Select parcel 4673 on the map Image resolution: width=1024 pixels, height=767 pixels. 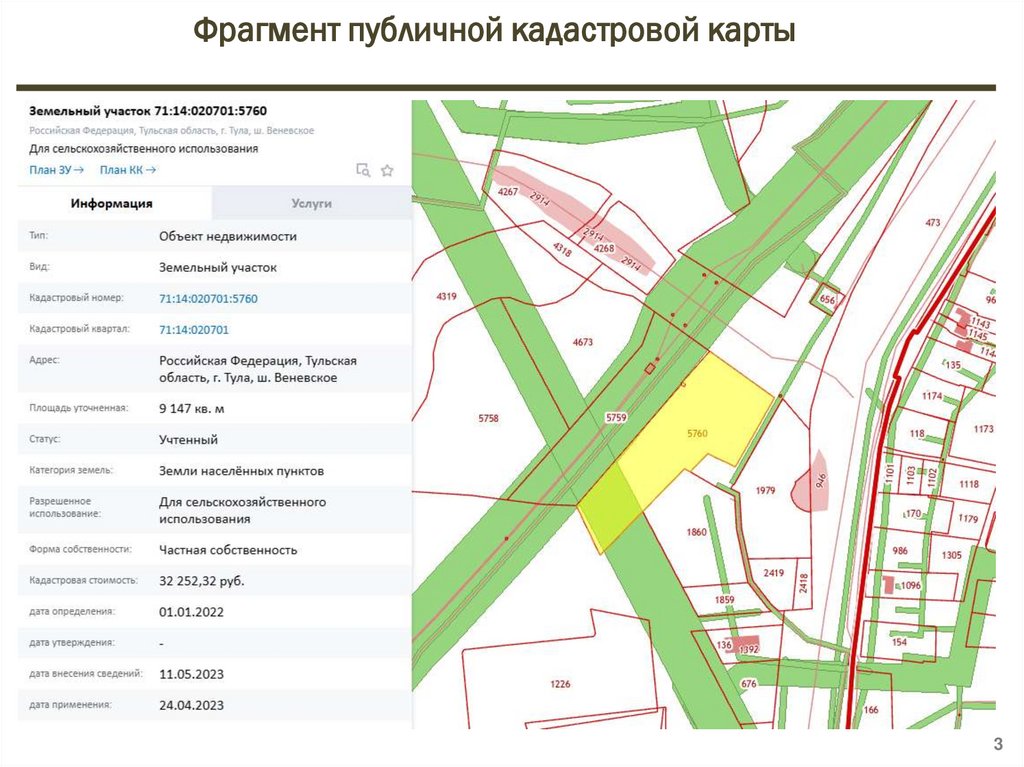coord(583,342)
